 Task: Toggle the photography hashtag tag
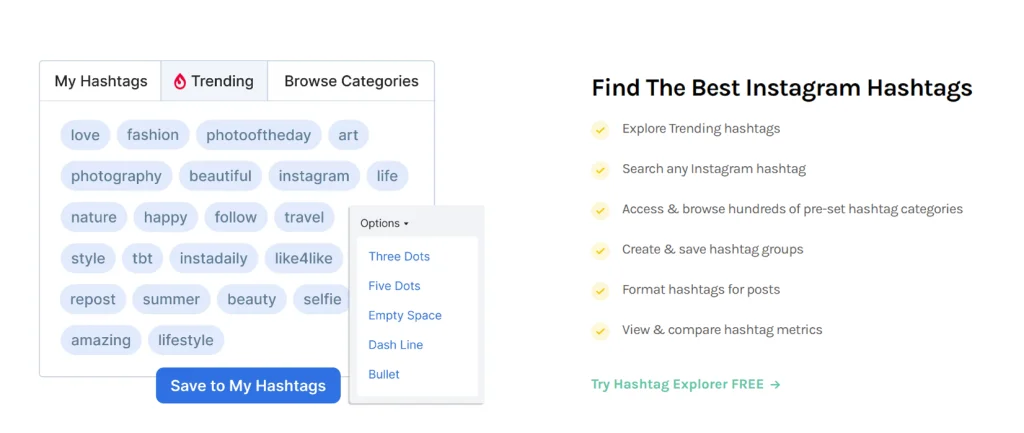point(116,176)
